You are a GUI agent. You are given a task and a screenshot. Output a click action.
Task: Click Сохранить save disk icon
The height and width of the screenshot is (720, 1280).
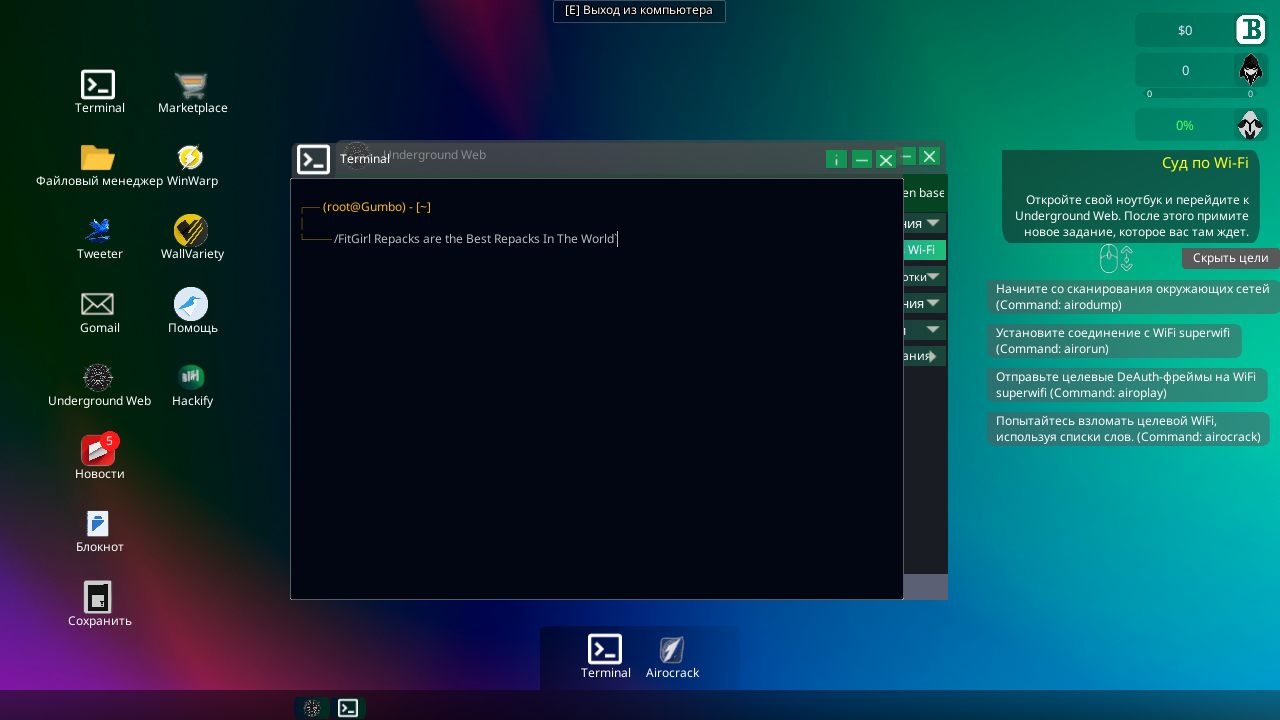tap(98, 597)
